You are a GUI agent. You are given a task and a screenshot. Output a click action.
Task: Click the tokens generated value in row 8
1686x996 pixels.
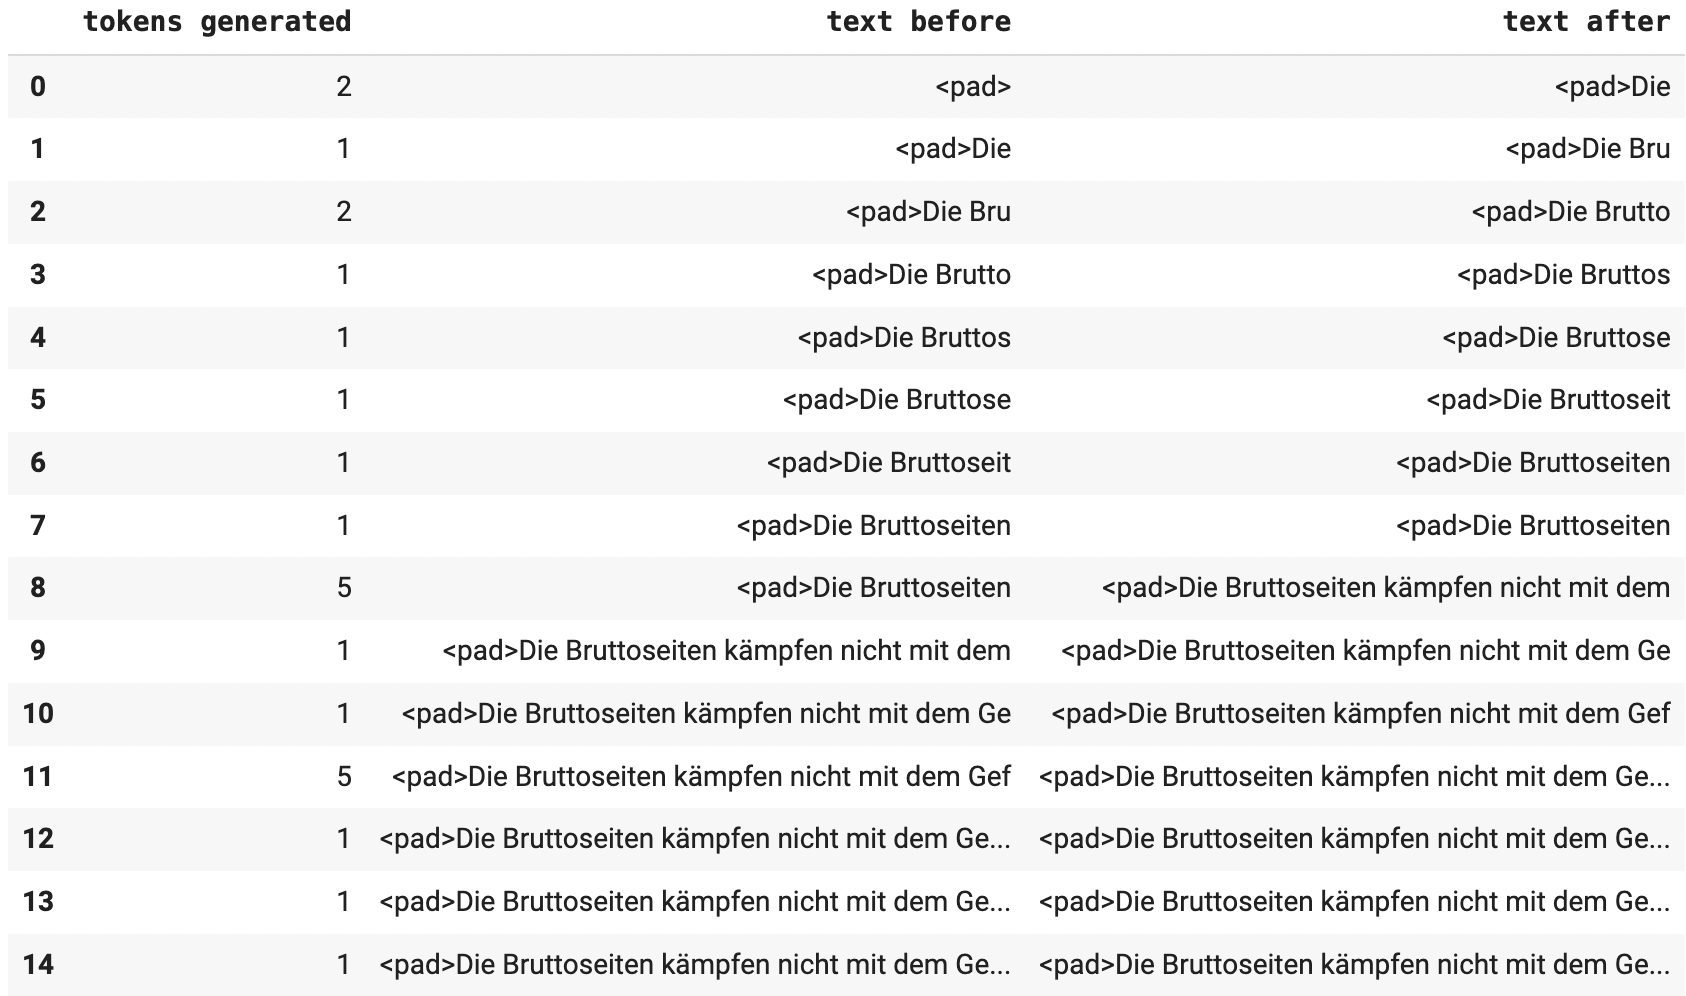tap(343, 587)
